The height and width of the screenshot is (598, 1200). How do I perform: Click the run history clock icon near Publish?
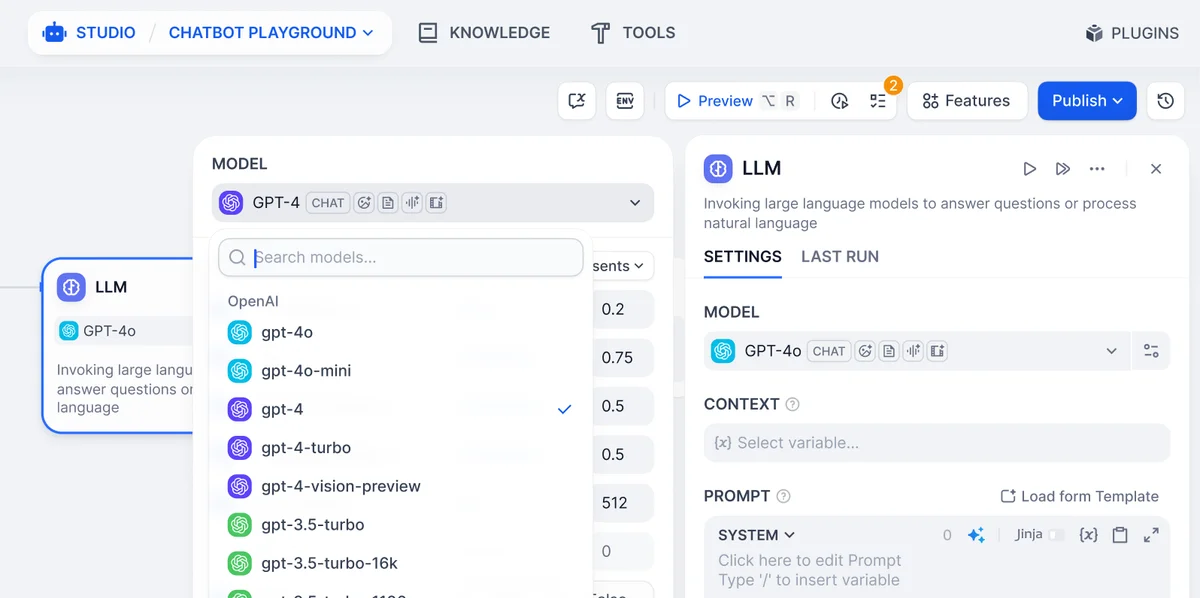click(1165, 101)
